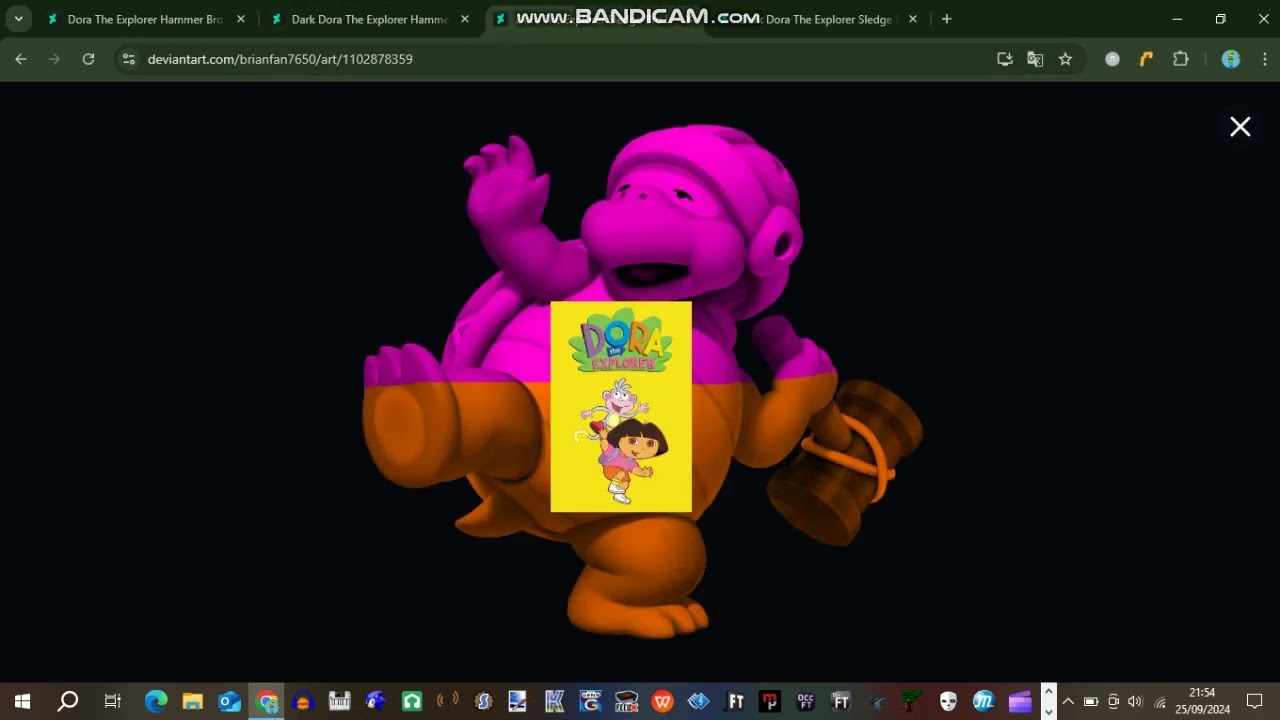Go forward to the next page
This screenshot has height=720, width=1280.
pyautogui.click(x=55, y=59)
